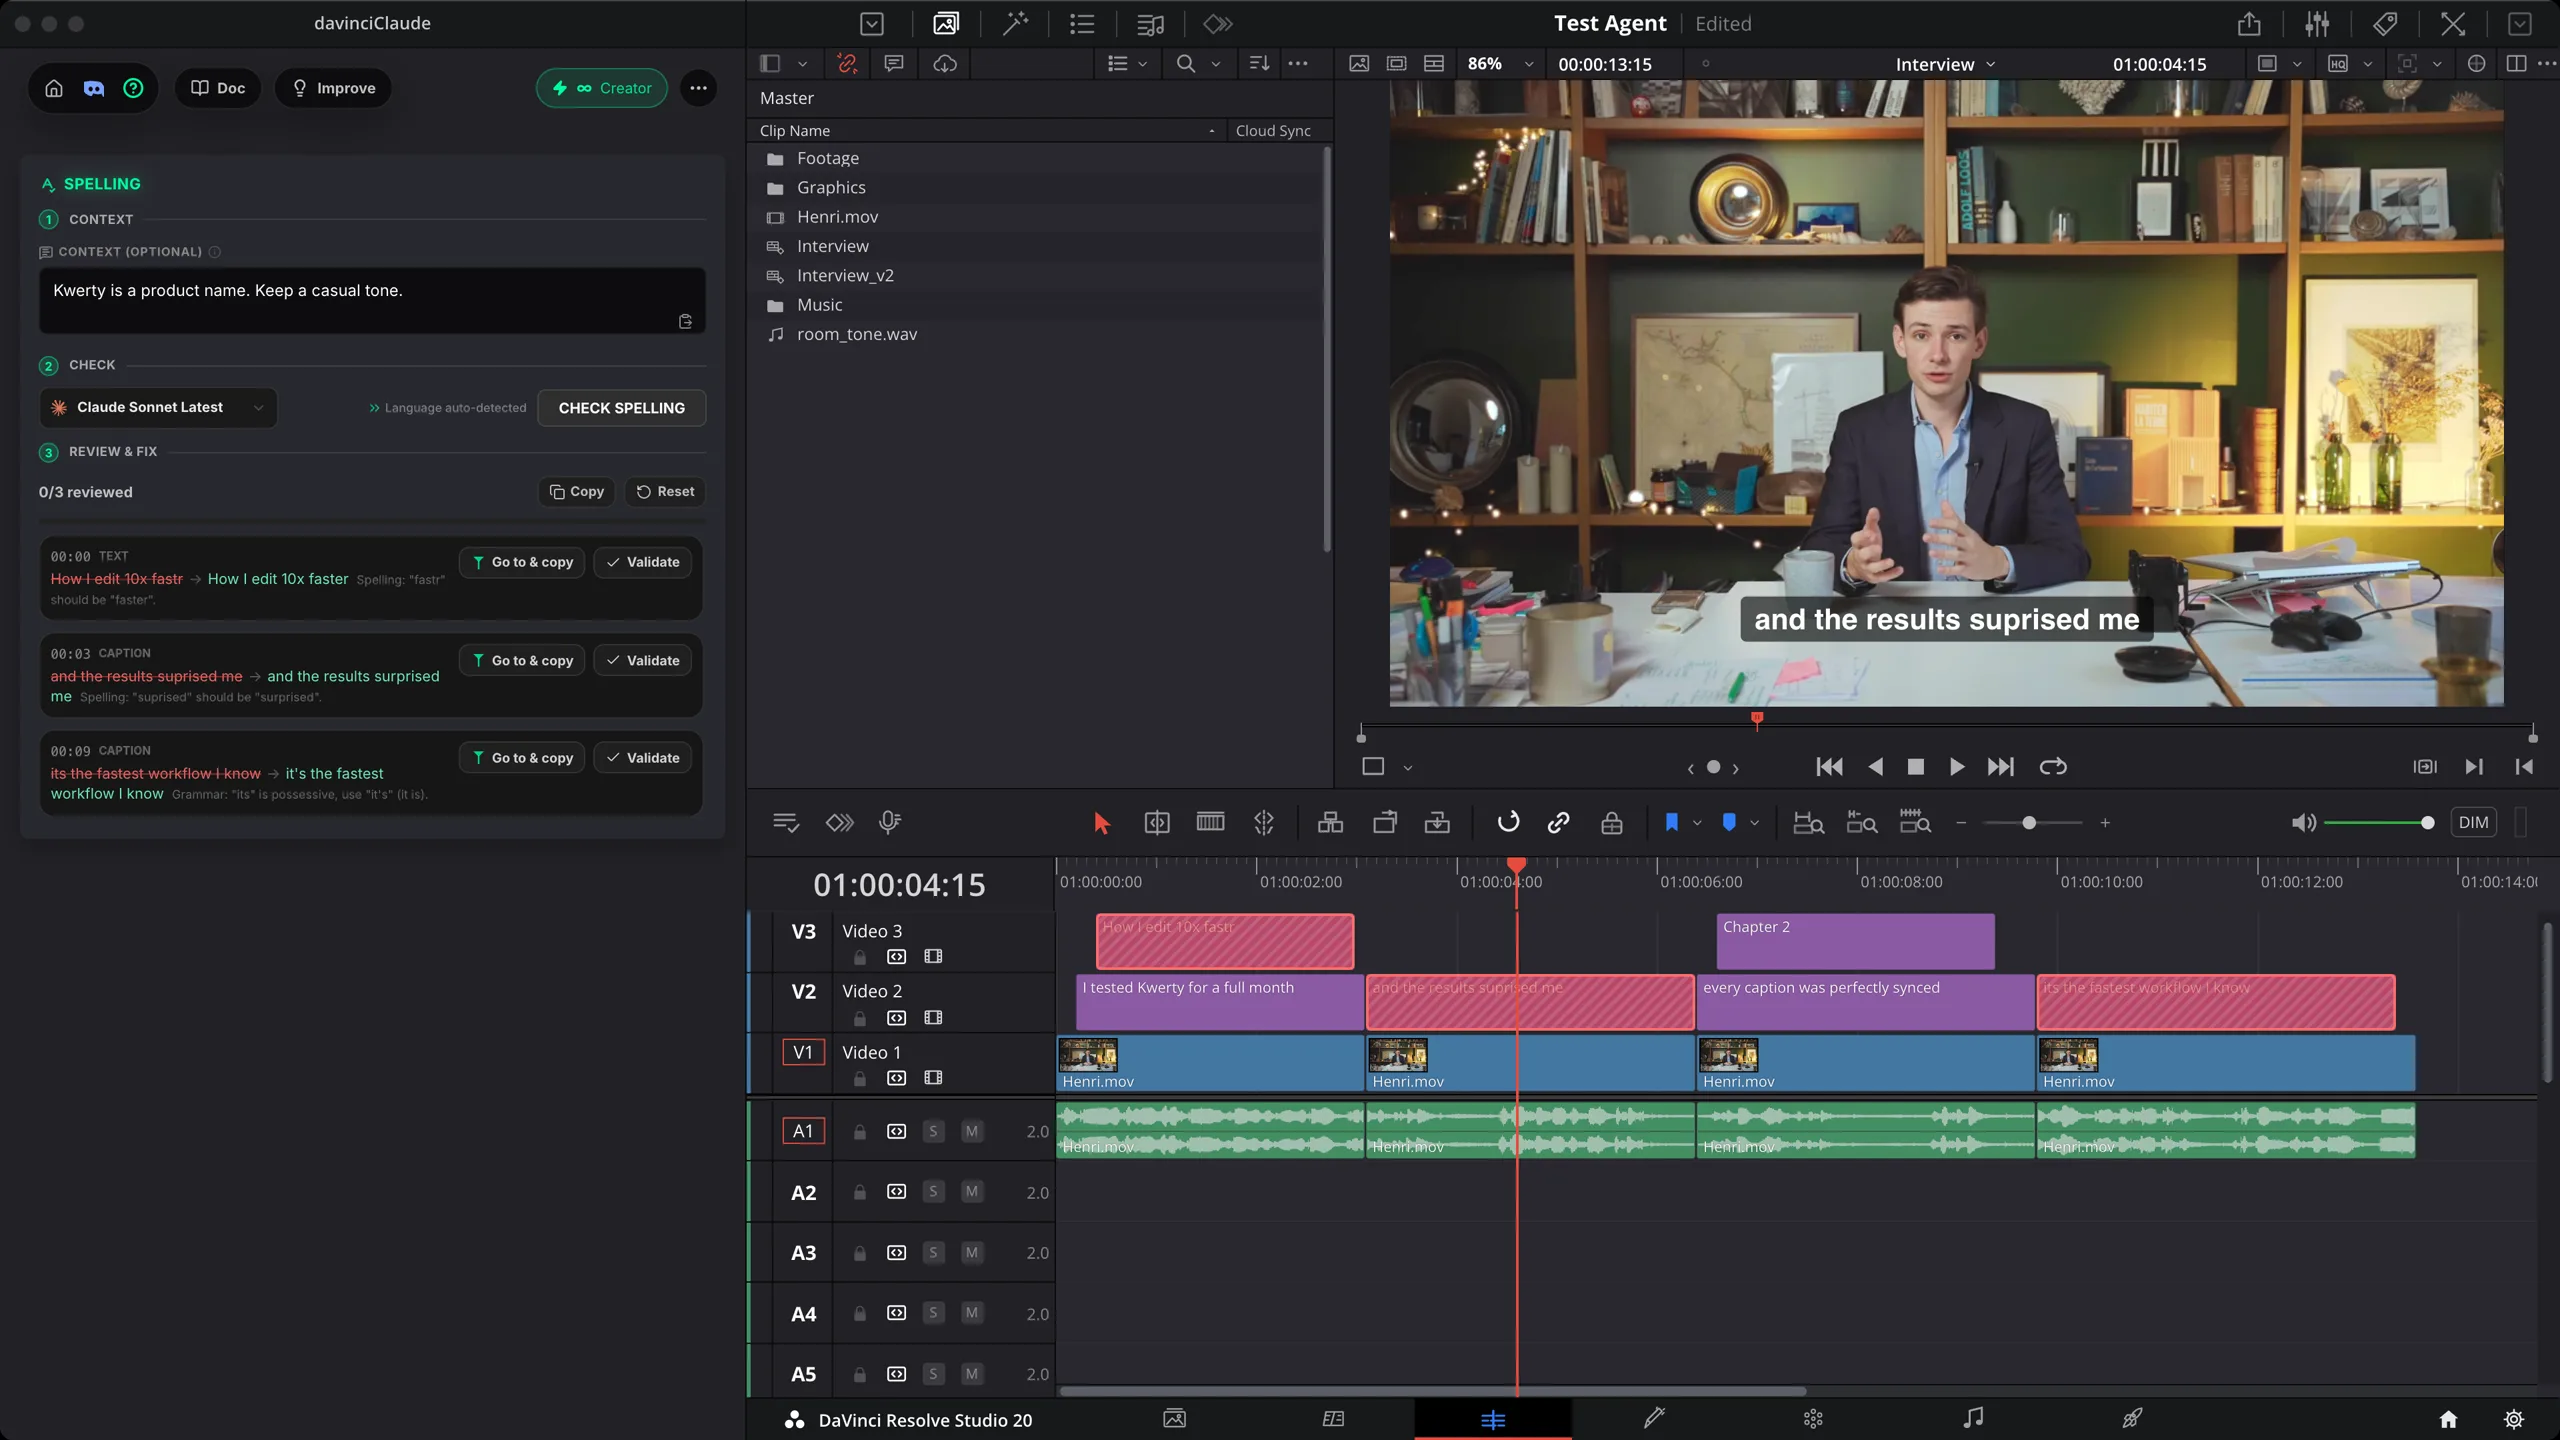The width and height of the screenshot is (2560, 1440).
Task: Toggle the Position Lock padlock icon
Action: 1611,823
